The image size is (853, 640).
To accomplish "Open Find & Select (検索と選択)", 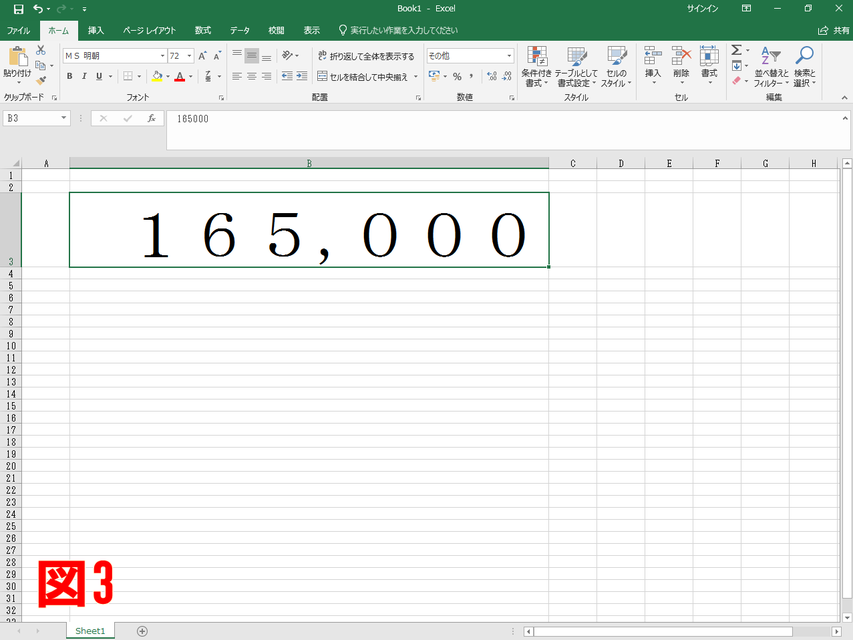I will click(805, 66).
